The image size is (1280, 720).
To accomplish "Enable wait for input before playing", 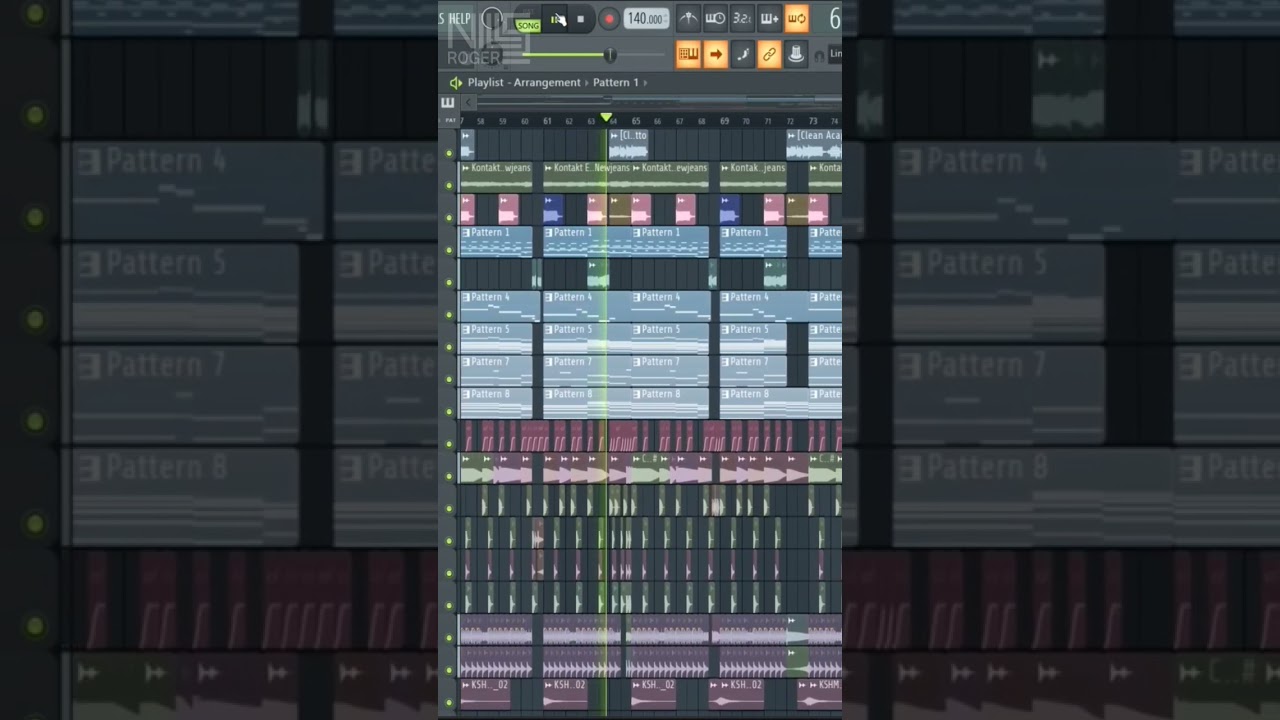I will [x=715, y=18].
